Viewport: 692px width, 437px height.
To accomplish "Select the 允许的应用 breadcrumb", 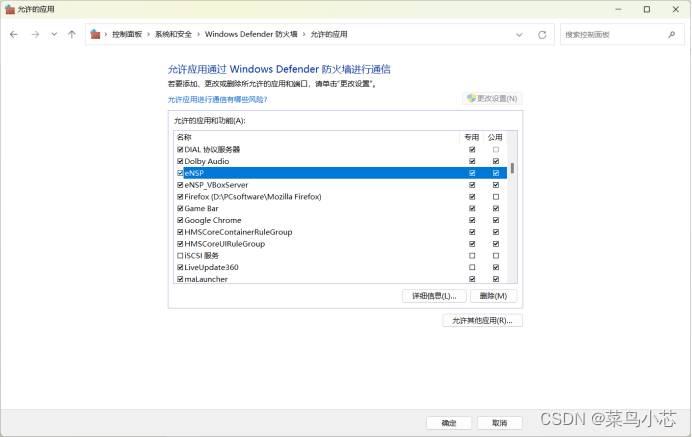I will click(x=329, y=34).
